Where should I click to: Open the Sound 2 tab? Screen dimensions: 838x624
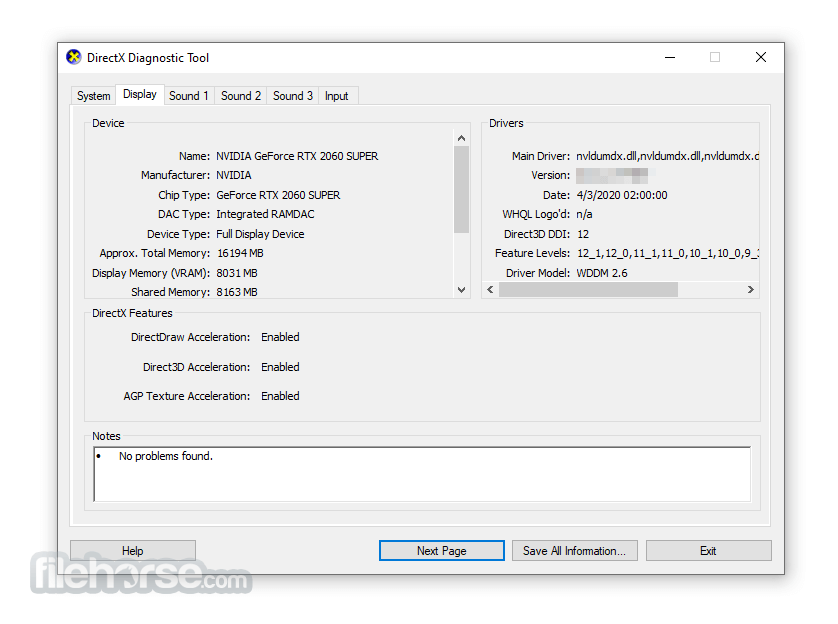(x=241, y=96)
